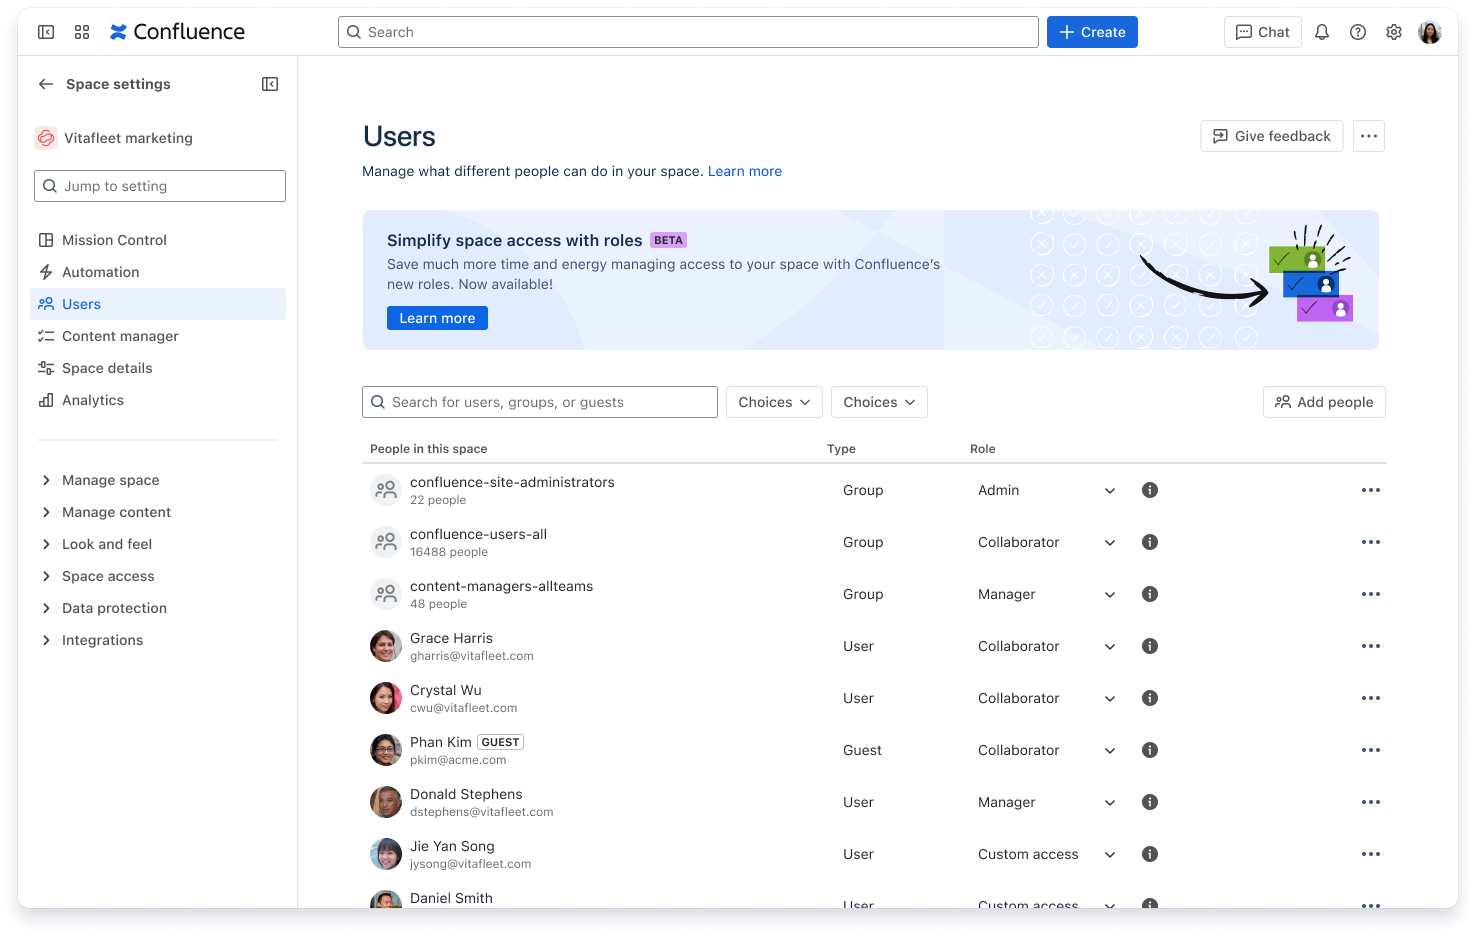Click your profile avatar in the top bar

(x=1430, y=32)
